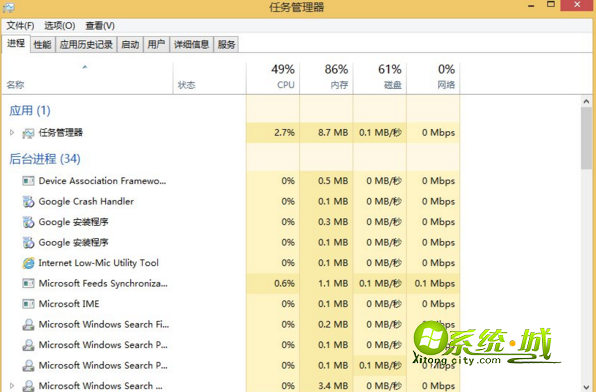Minimize the Task Manager window
This screenshot has width=596, height=392.
click(x=531, y=5)
